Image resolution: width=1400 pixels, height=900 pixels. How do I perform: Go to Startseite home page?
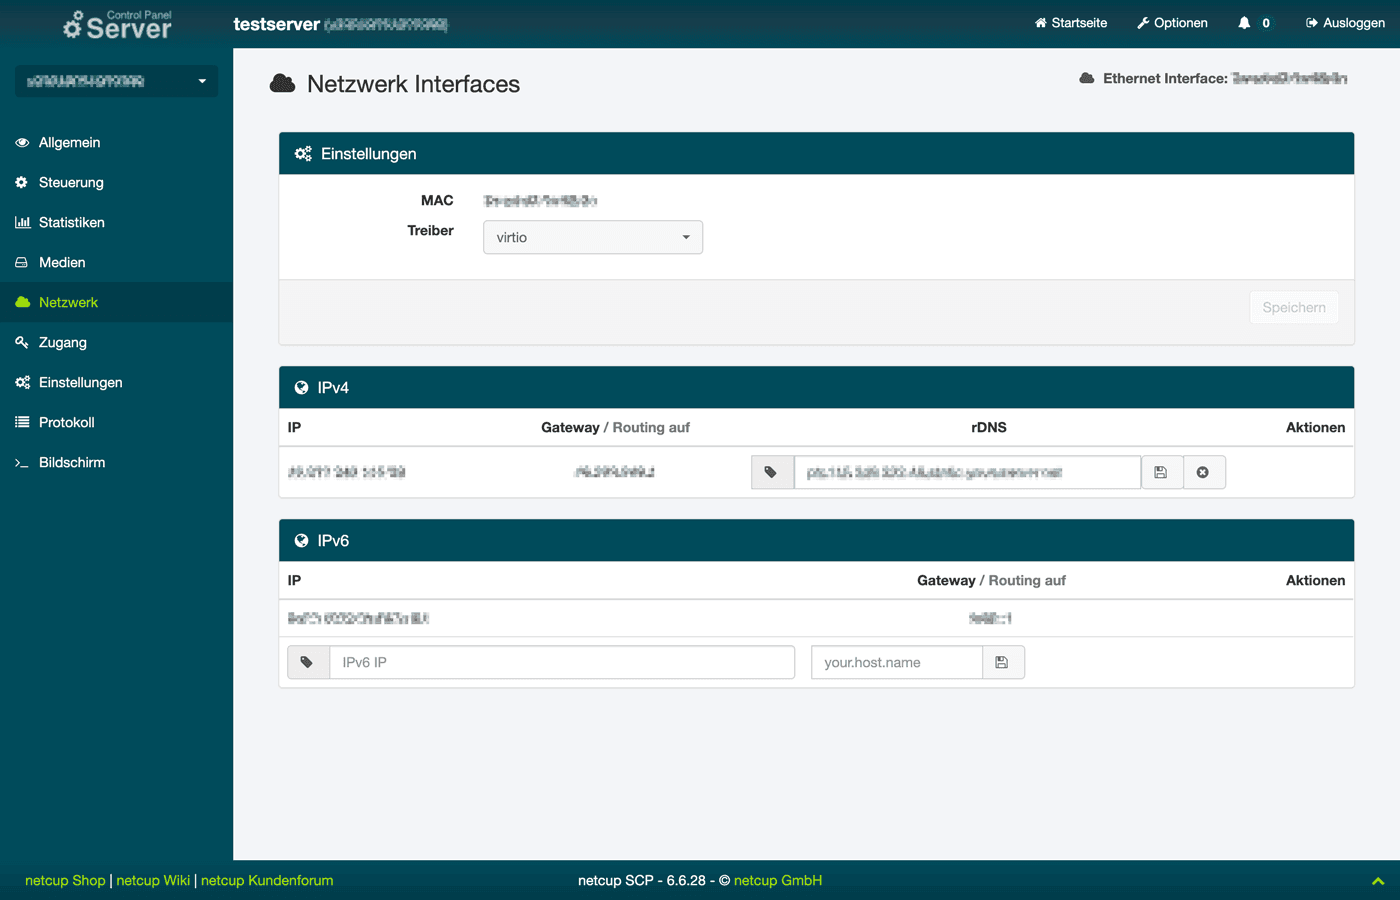pos(1071,23)
